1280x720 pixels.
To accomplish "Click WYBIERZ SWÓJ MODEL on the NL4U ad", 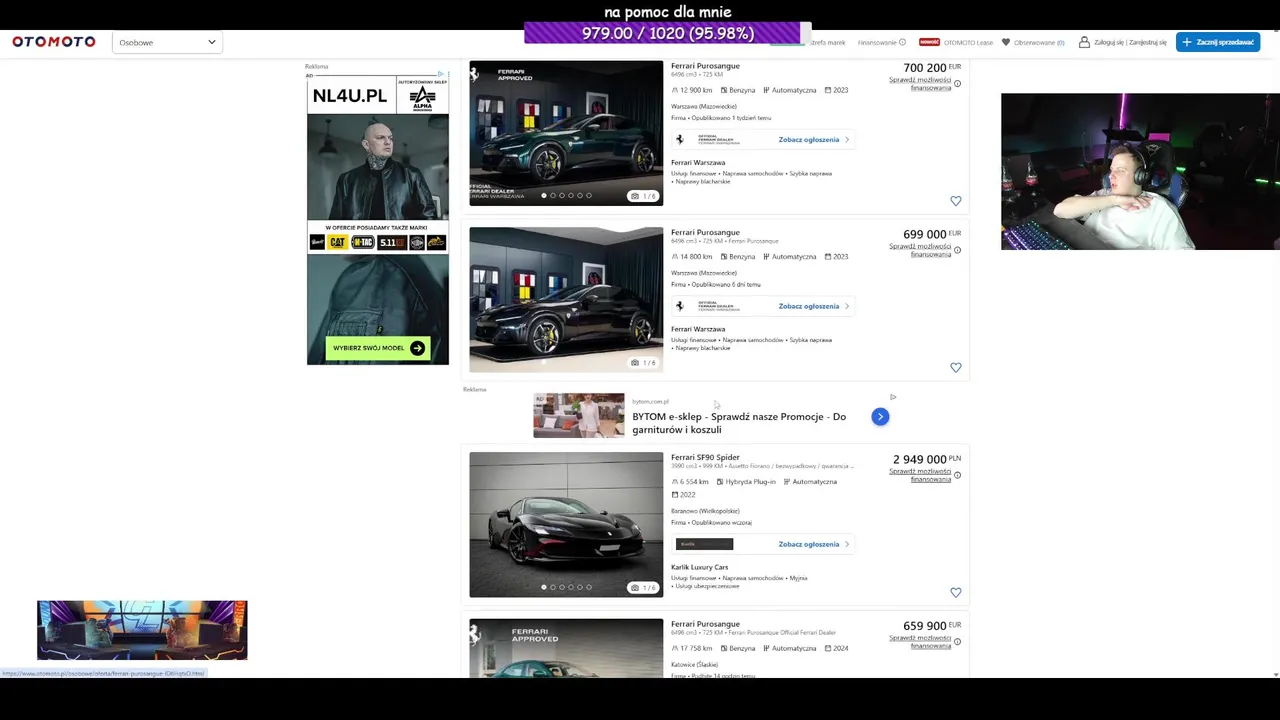I will (378, 348).
